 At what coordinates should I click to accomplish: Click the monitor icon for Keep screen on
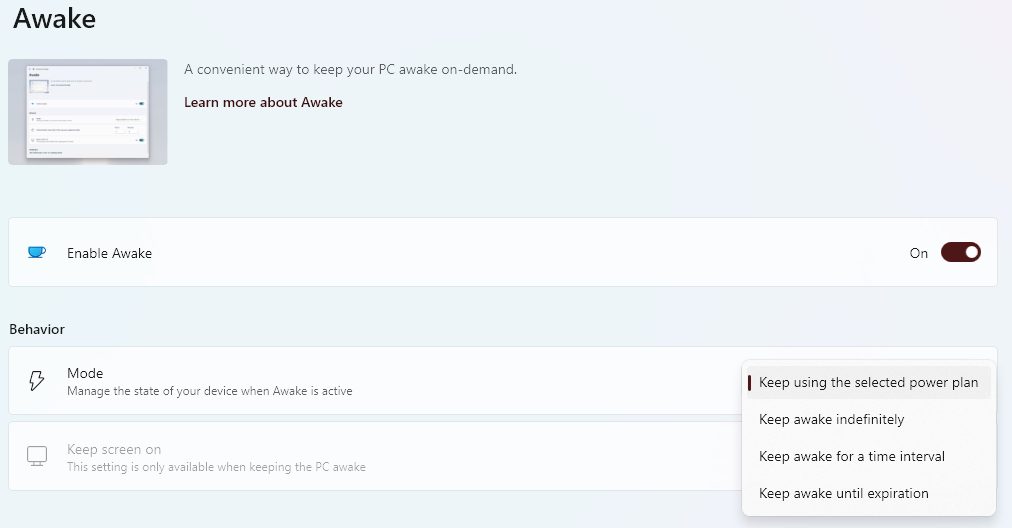coord(37,456)
